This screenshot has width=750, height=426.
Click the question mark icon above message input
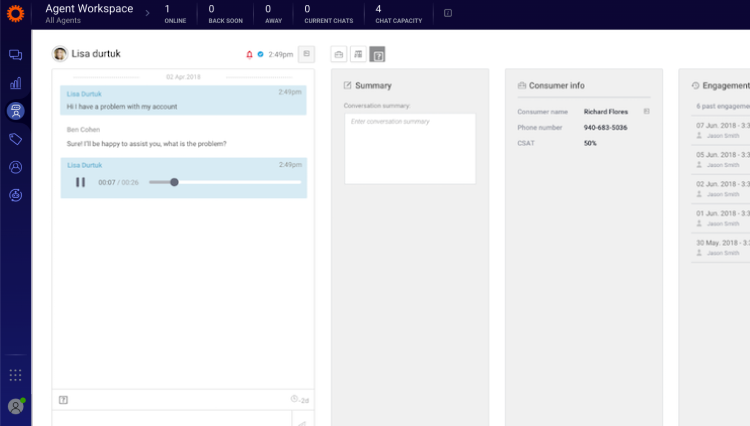(x=63, y=400)
